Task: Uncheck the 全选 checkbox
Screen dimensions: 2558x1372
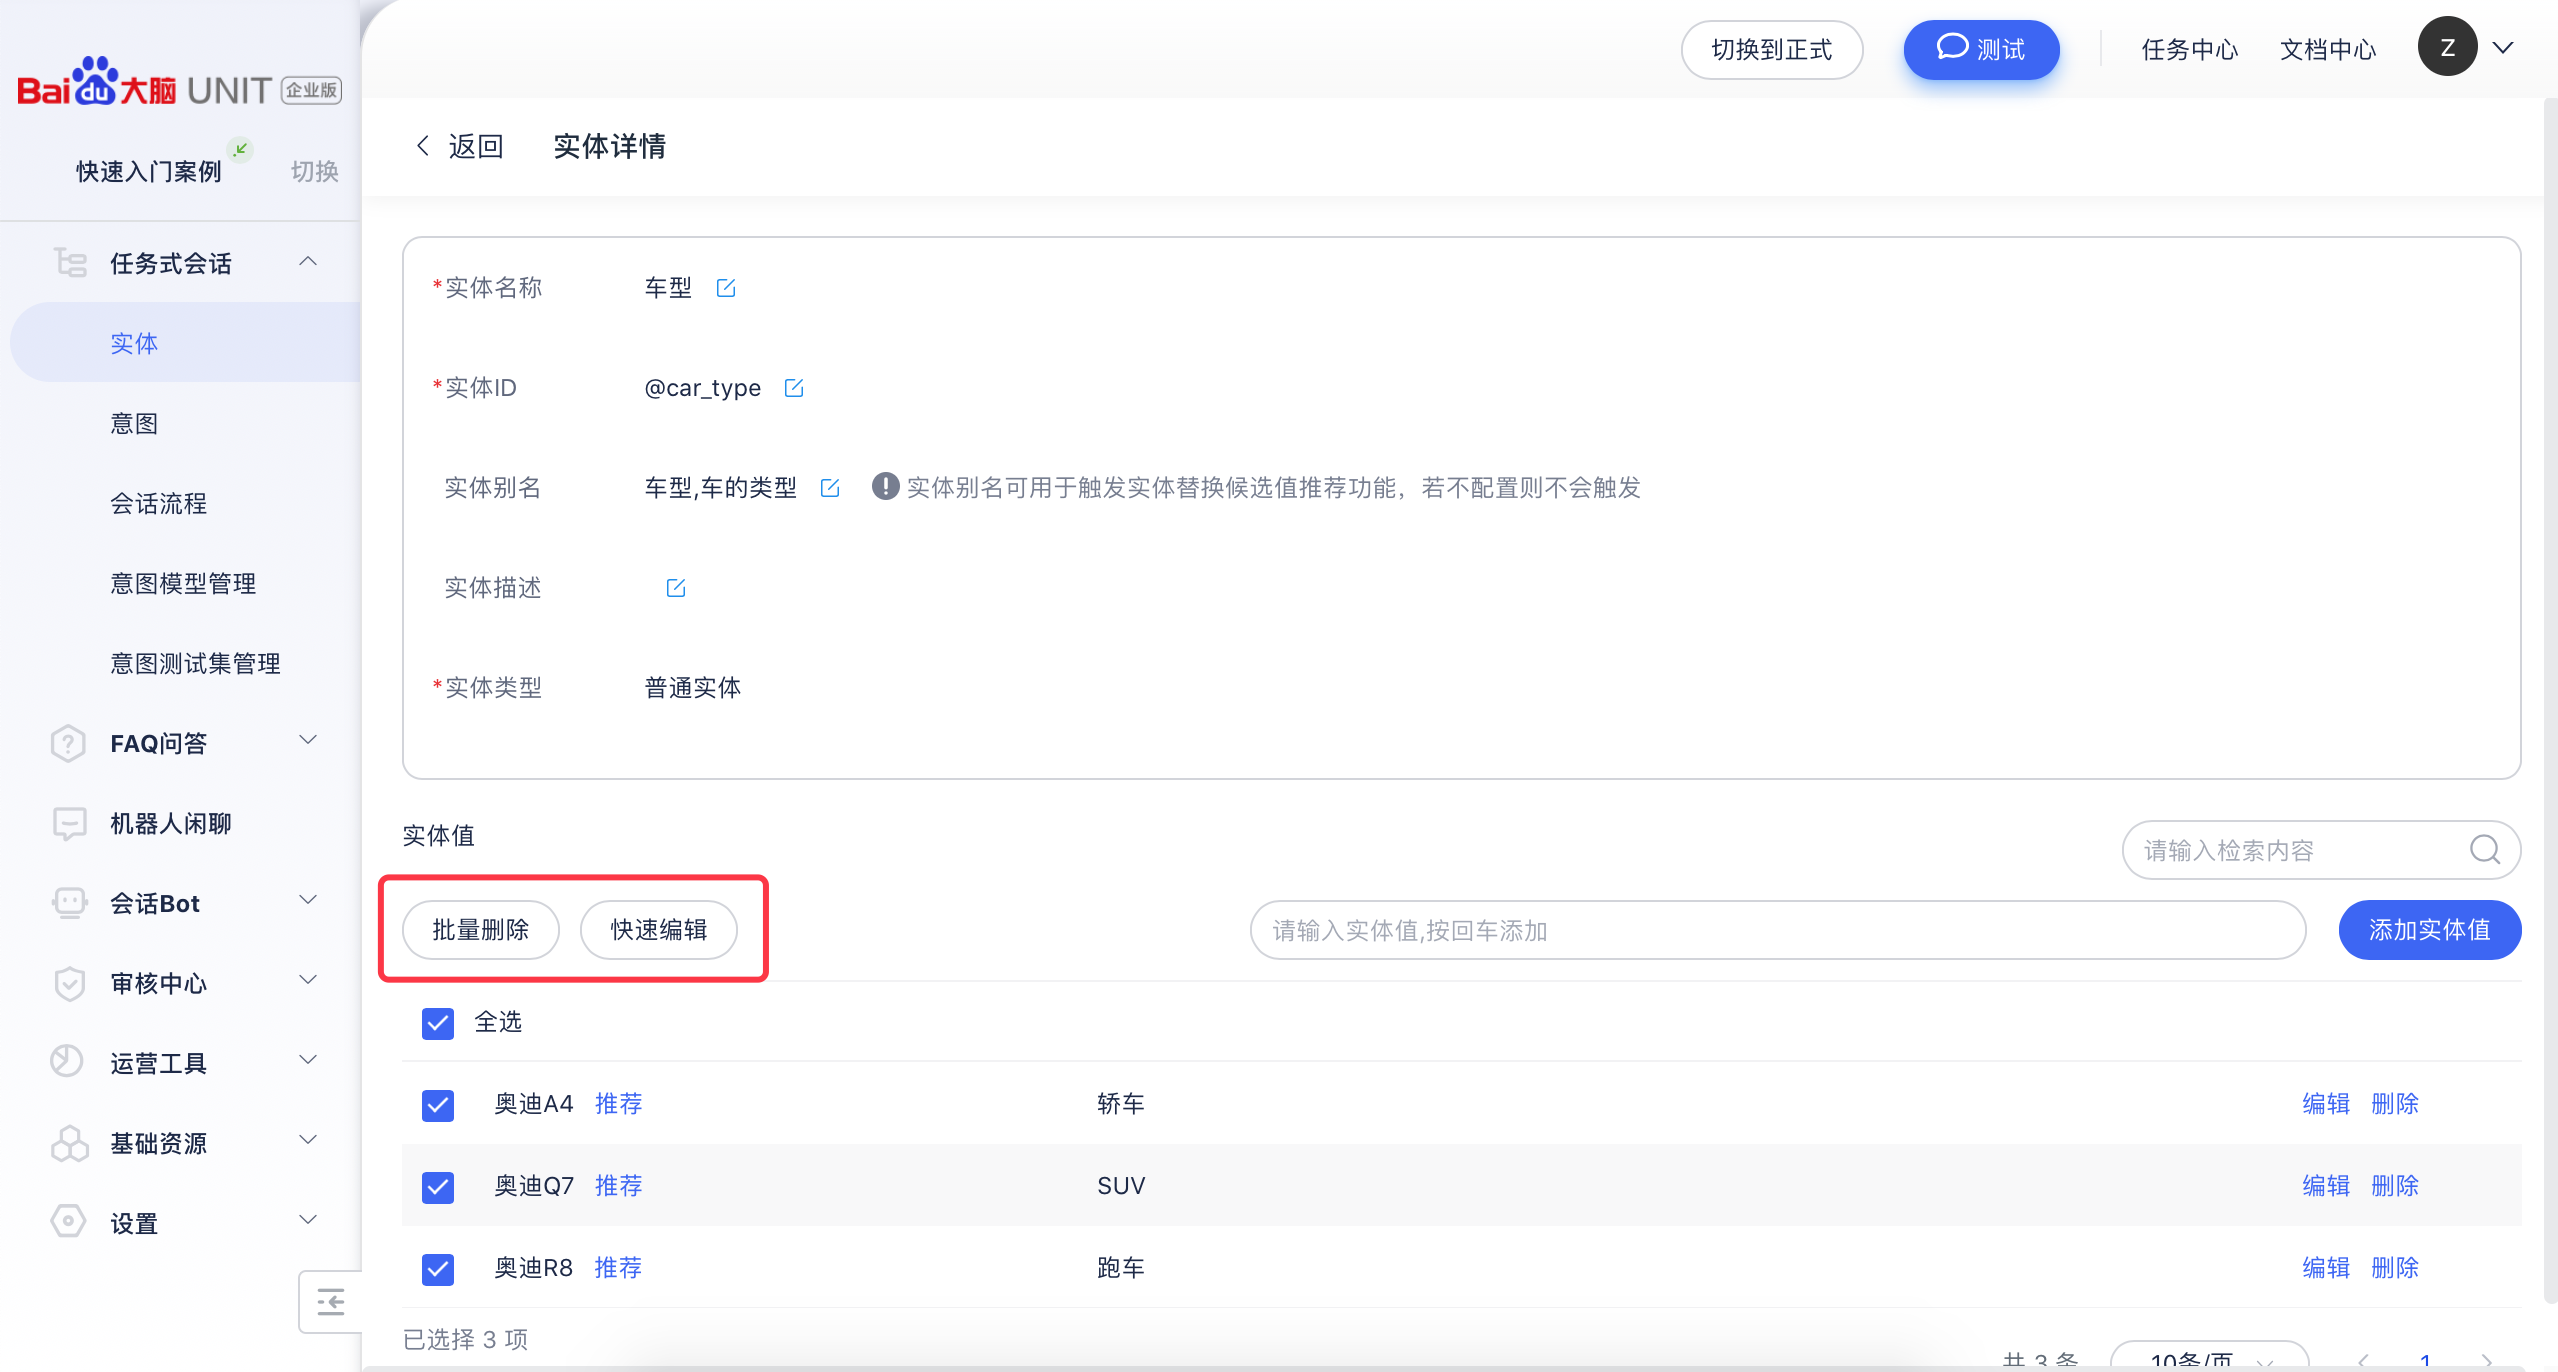Action: 438,1022
